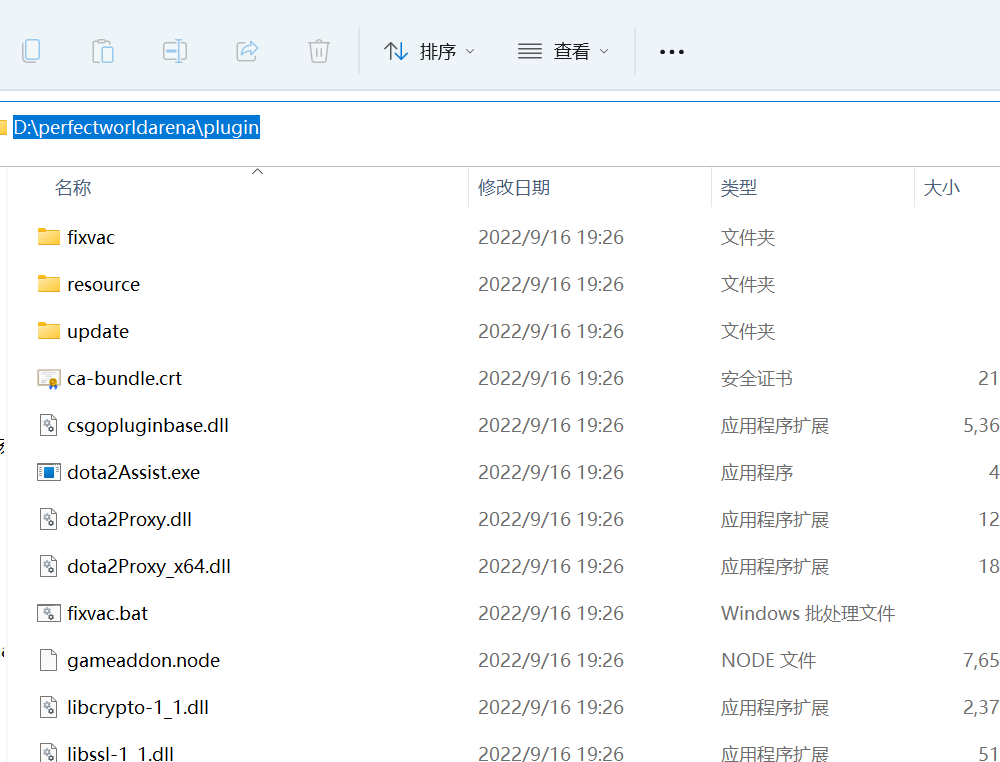Screen dimensions: 1000x762
Task: Select the resource folder name
Action: pos(103,284)
